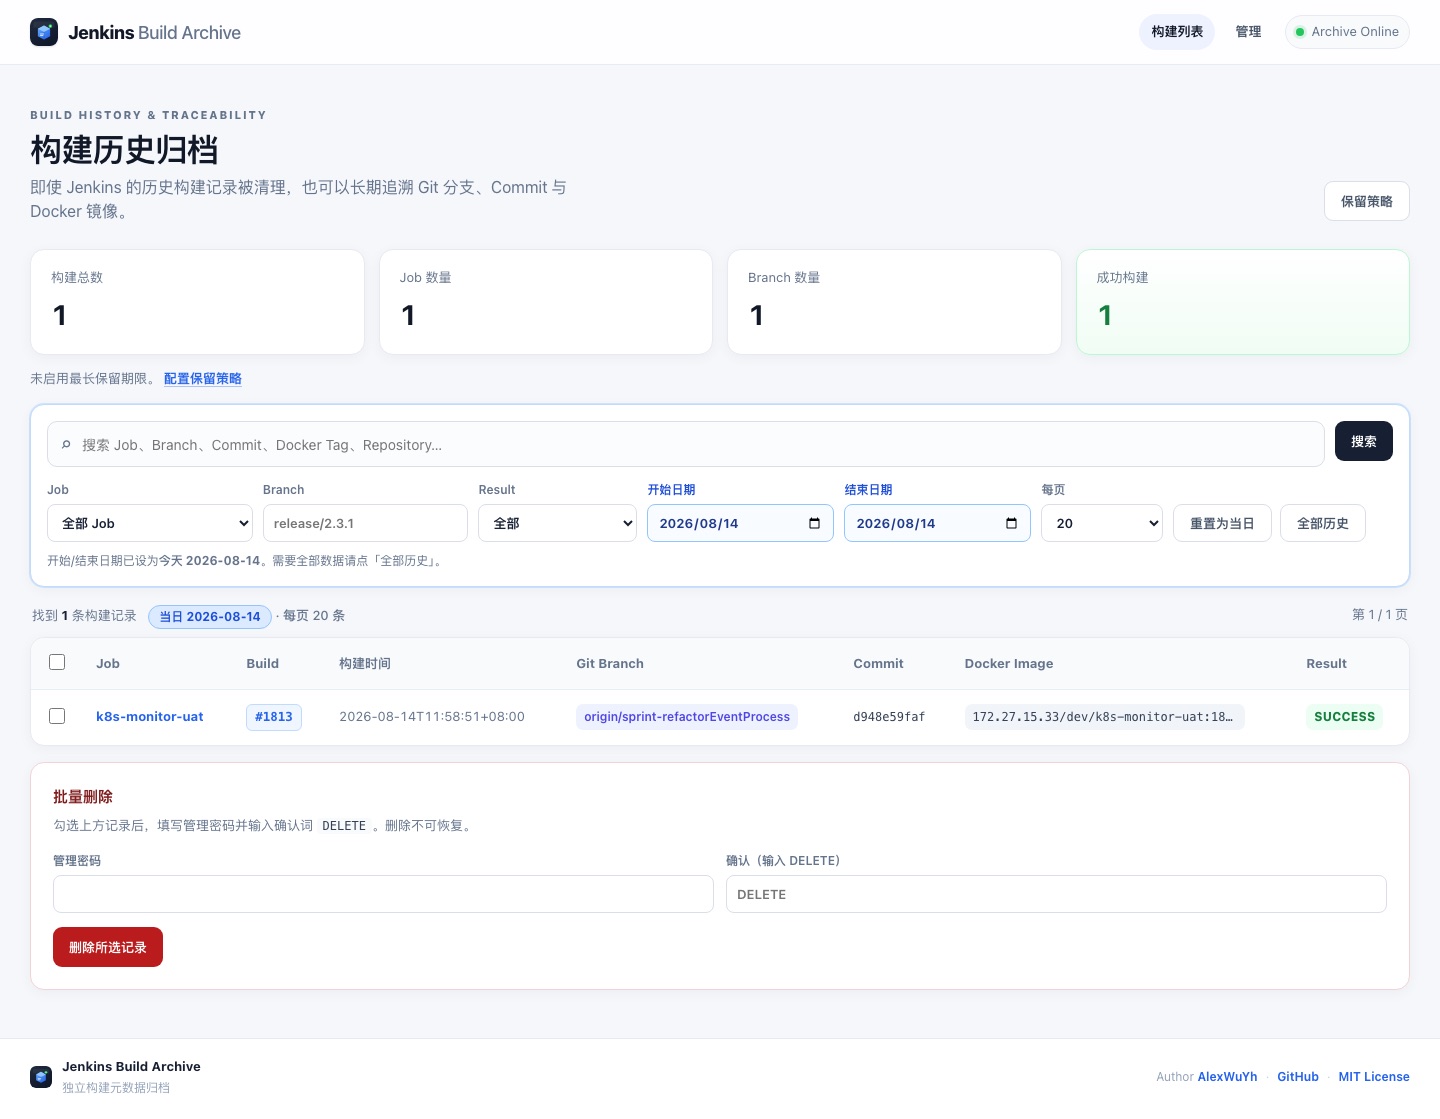Click the Branch filter input field
The image size is (1440, 1119).
[x=365, y=523]
